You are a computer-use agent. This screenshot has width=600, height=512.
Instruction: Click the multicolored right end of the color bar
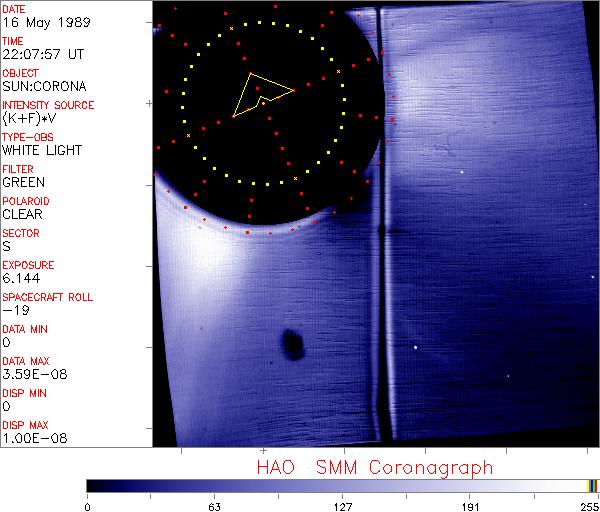[x=592, y=486]
